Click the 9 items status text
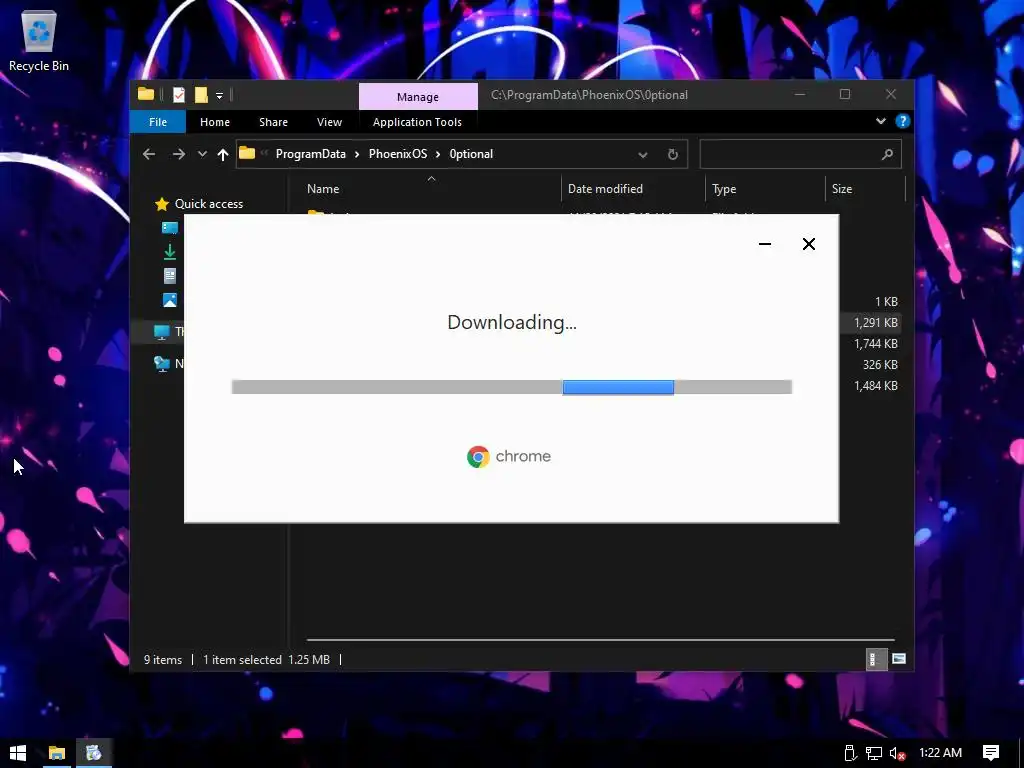The image size is (1024, 768). coord(163,660)
